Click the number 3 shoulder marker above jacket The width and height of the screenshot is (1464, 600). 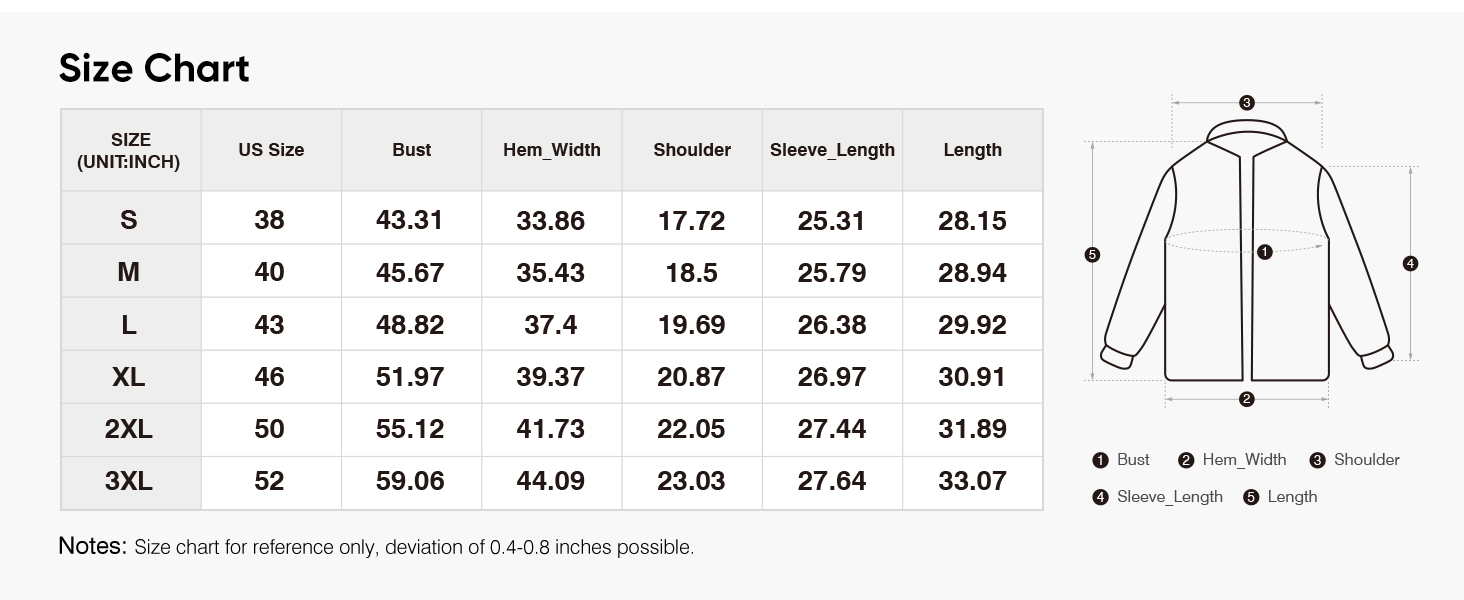pos(1246,102)
